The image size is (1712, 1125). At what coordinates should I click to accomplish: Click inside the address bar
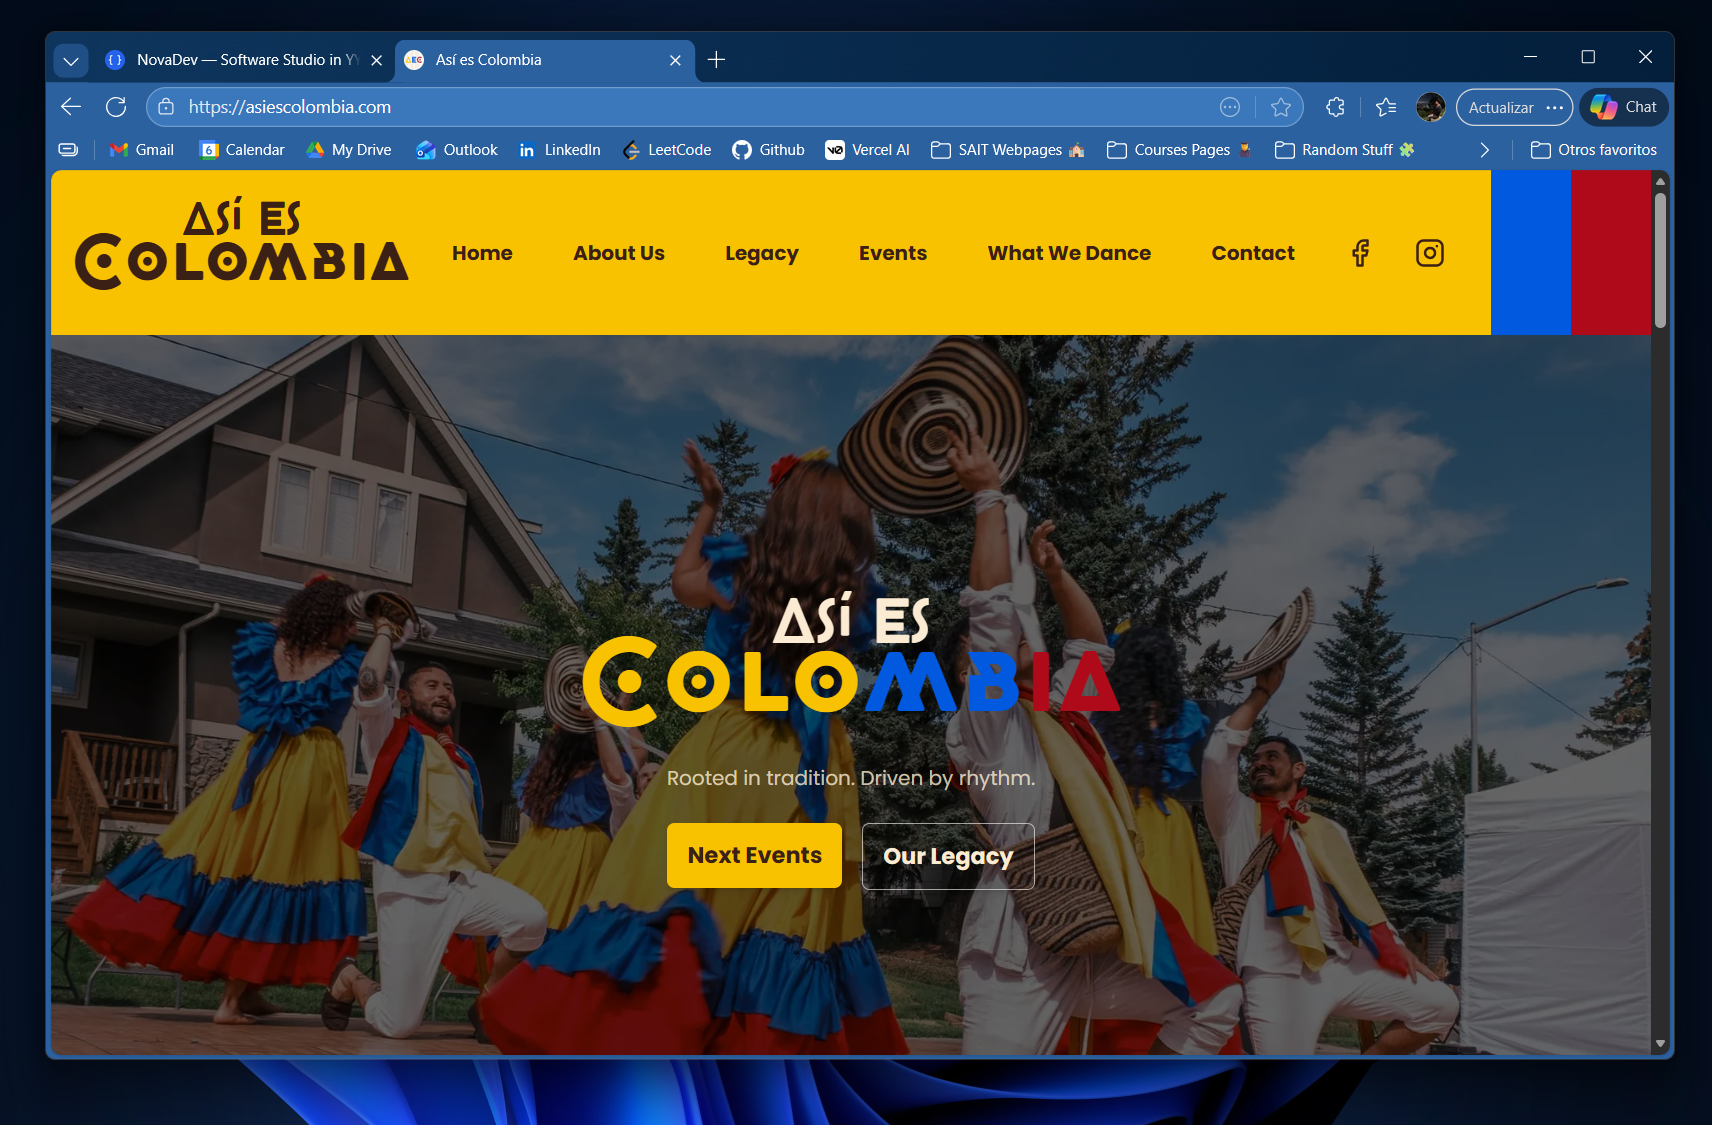pyautogui.click(x=600, y=107)
